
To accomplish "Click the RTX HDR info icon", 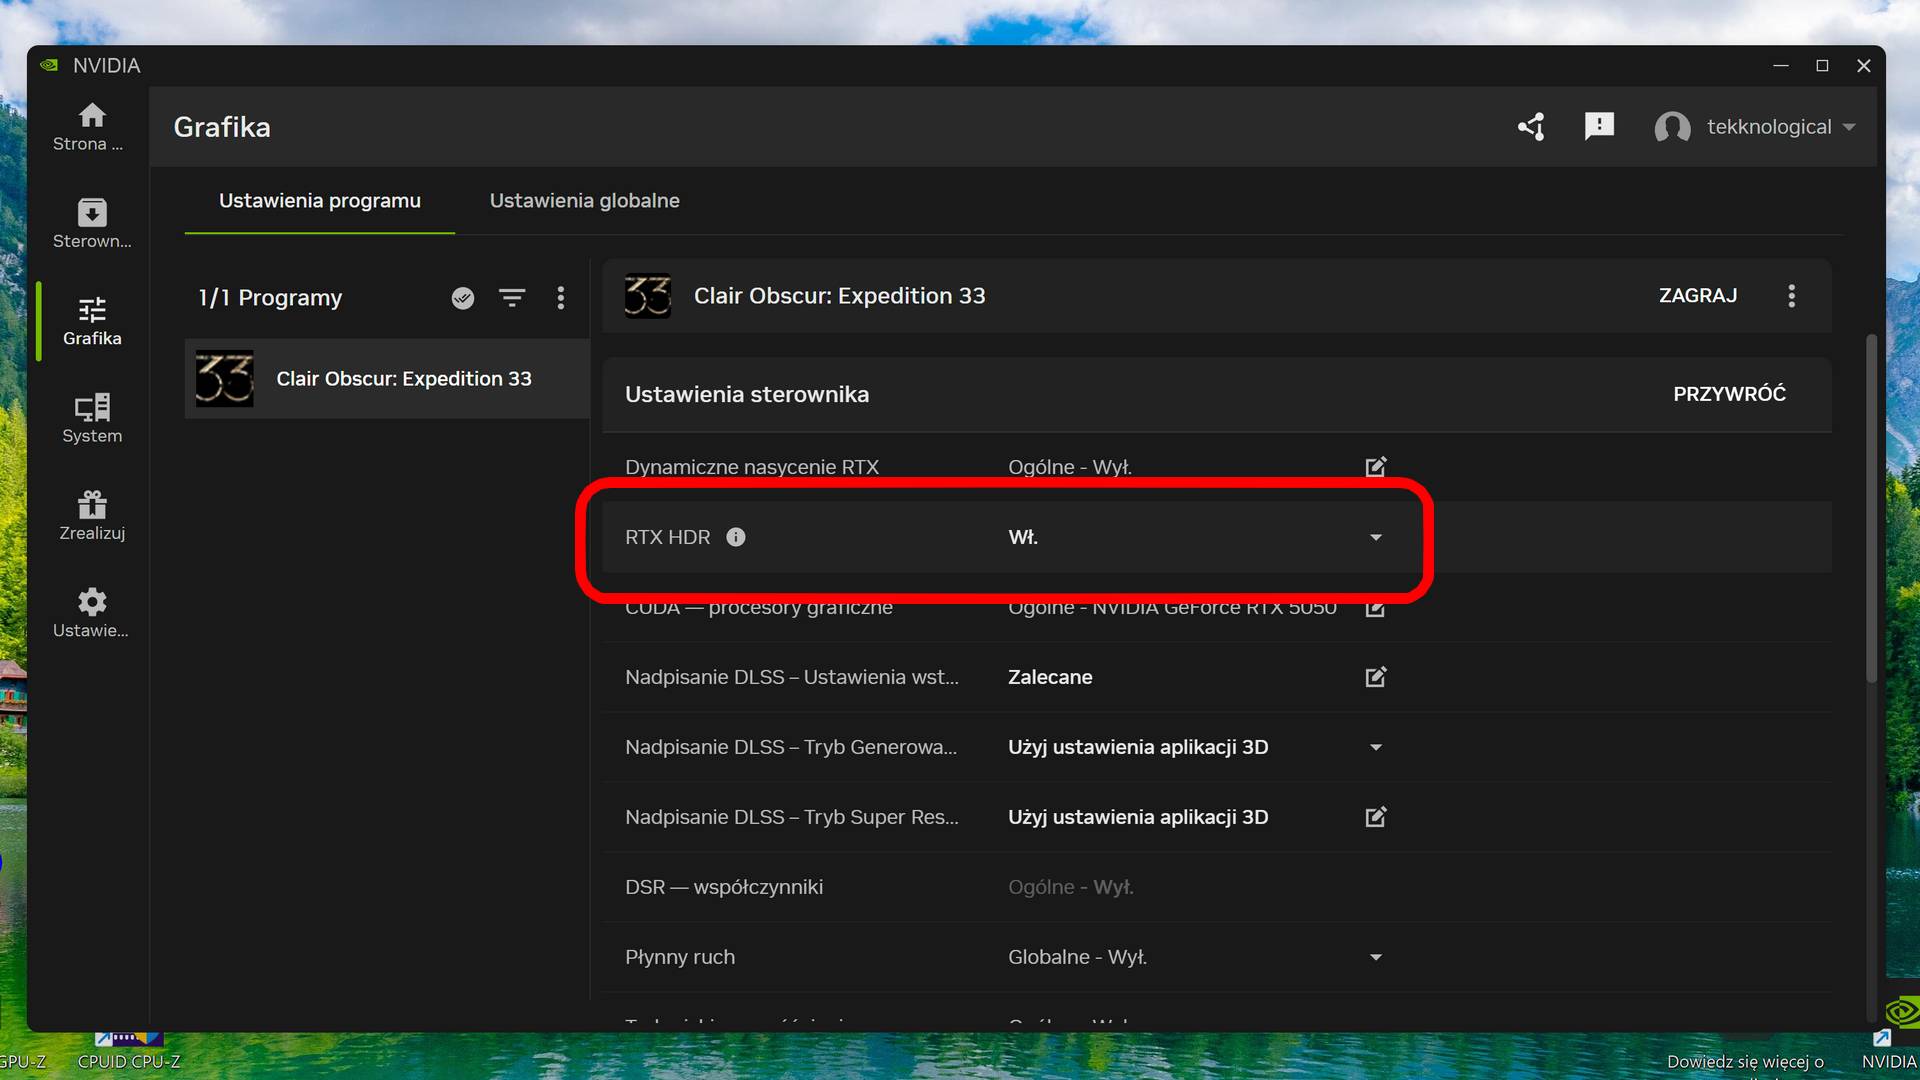I will click(737, 537).
